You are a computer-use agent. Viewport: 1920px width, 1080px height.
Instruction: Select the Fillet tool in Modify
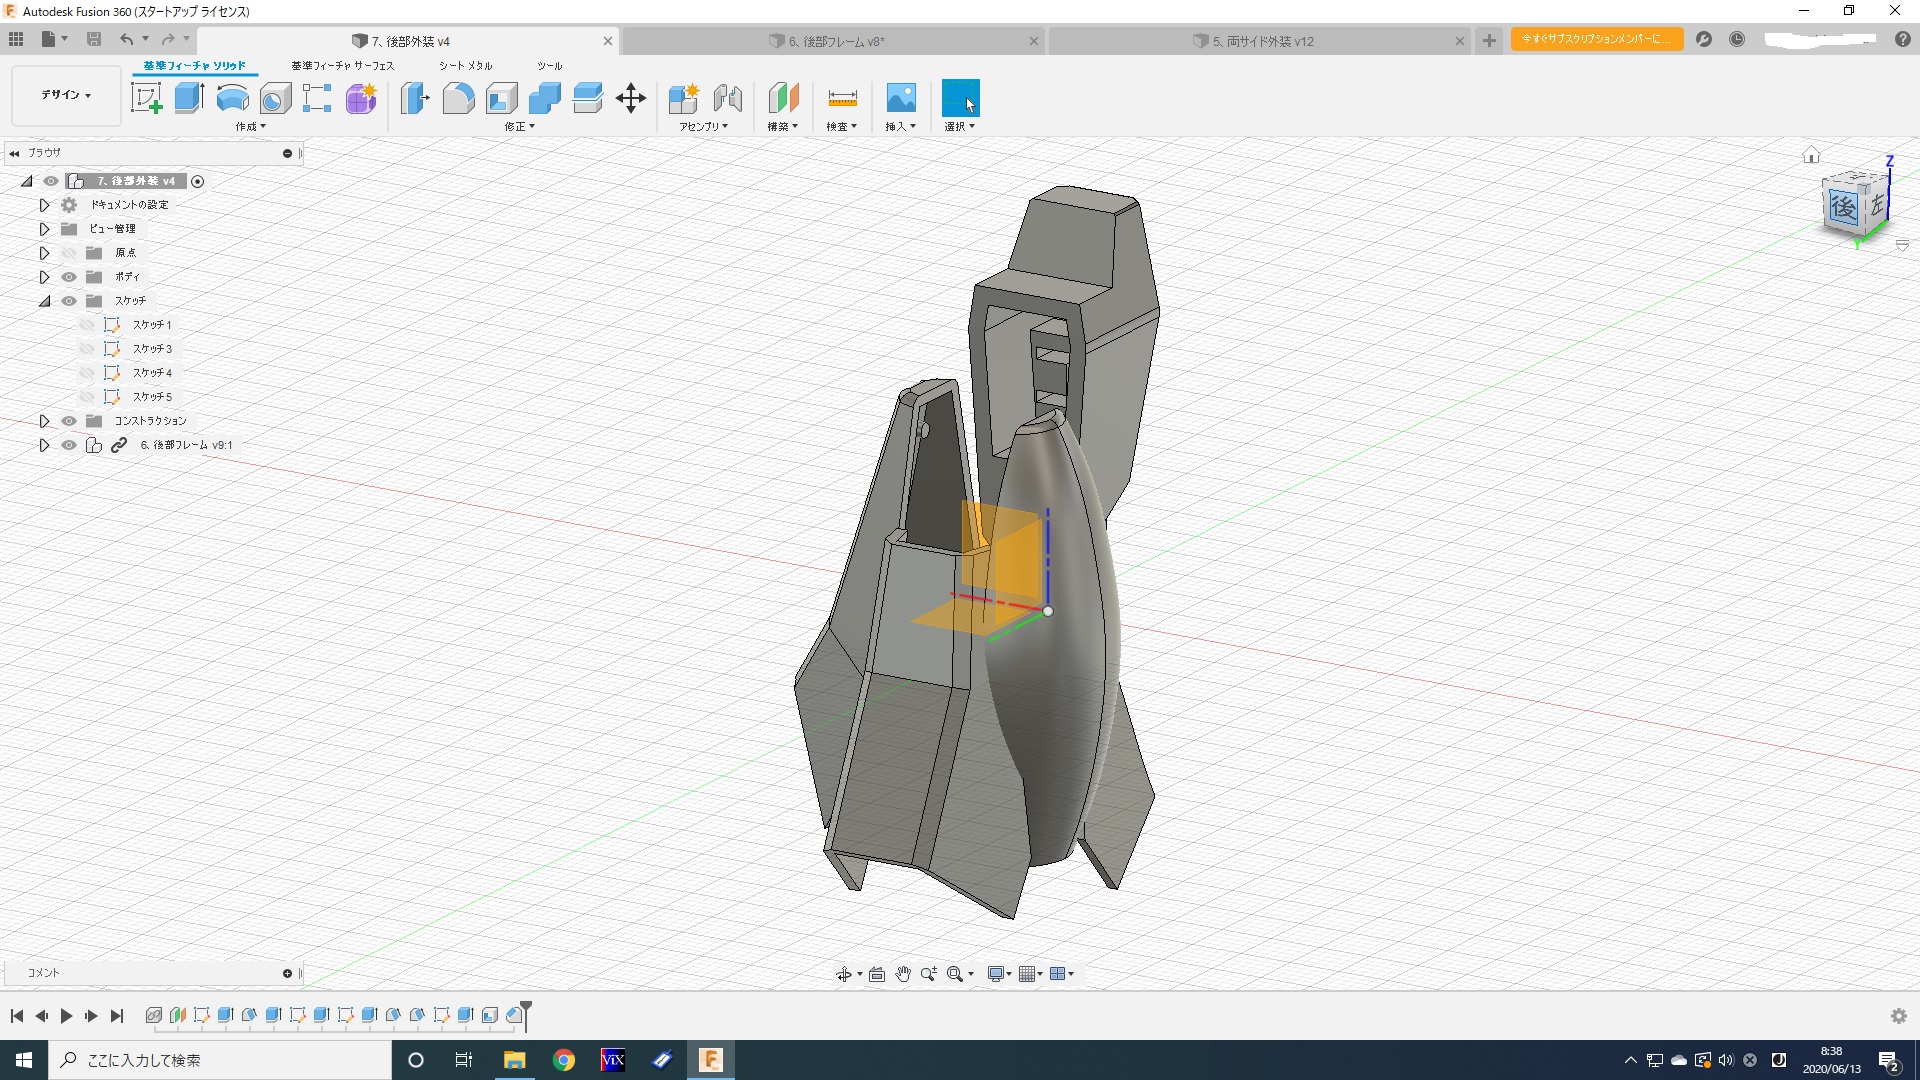pyautogui.click(x=458, y=98)
